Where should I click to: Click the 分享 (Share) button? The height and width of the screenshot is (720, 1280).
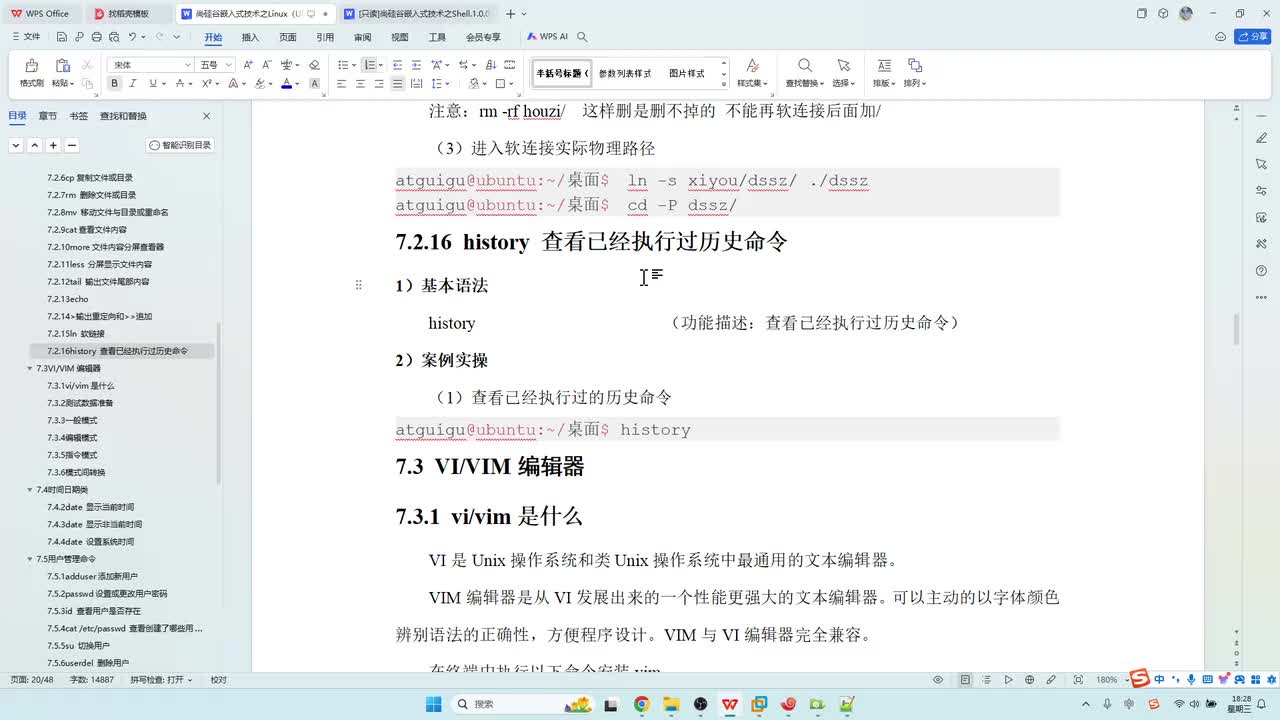click(1253, 37)
